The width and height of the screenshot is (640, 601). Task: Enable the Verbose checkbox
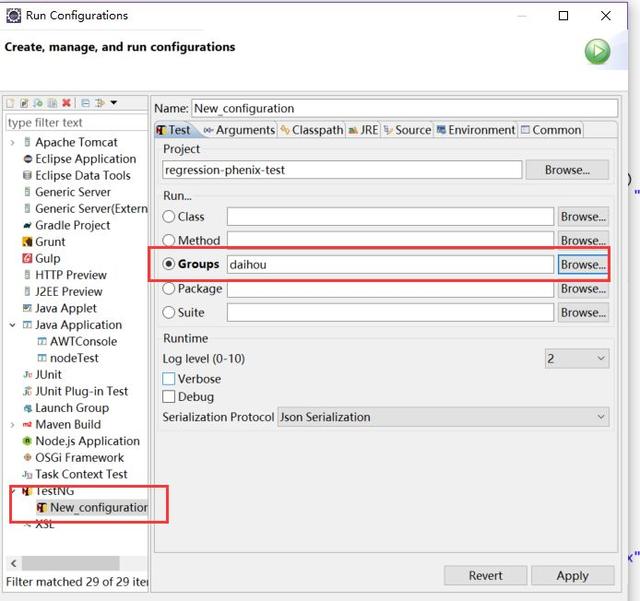[x=169, y=379]
